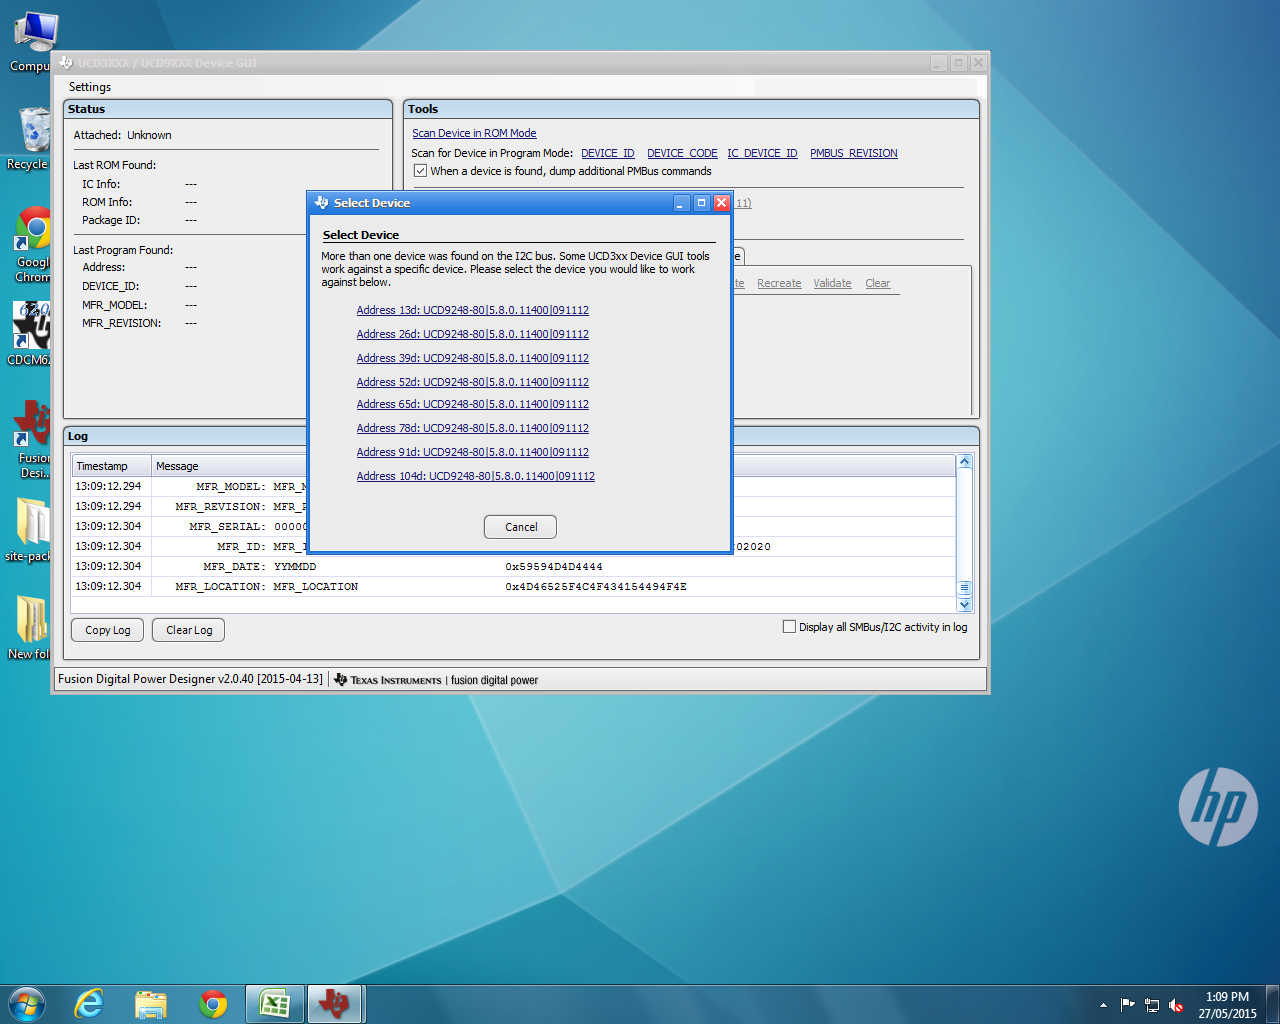Click Show Desktop button at taskbar end
Image resolution: width=1280 pixels, height=1024 pixels.
pos(1272,1004)
